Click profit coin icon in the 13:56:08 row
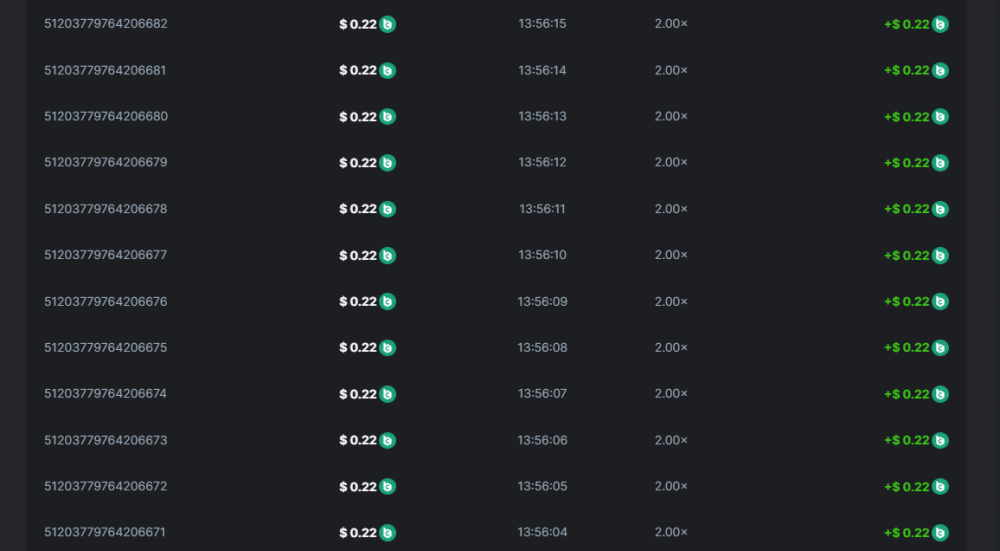Screen dimensions: 1000x551 (940, 348)
